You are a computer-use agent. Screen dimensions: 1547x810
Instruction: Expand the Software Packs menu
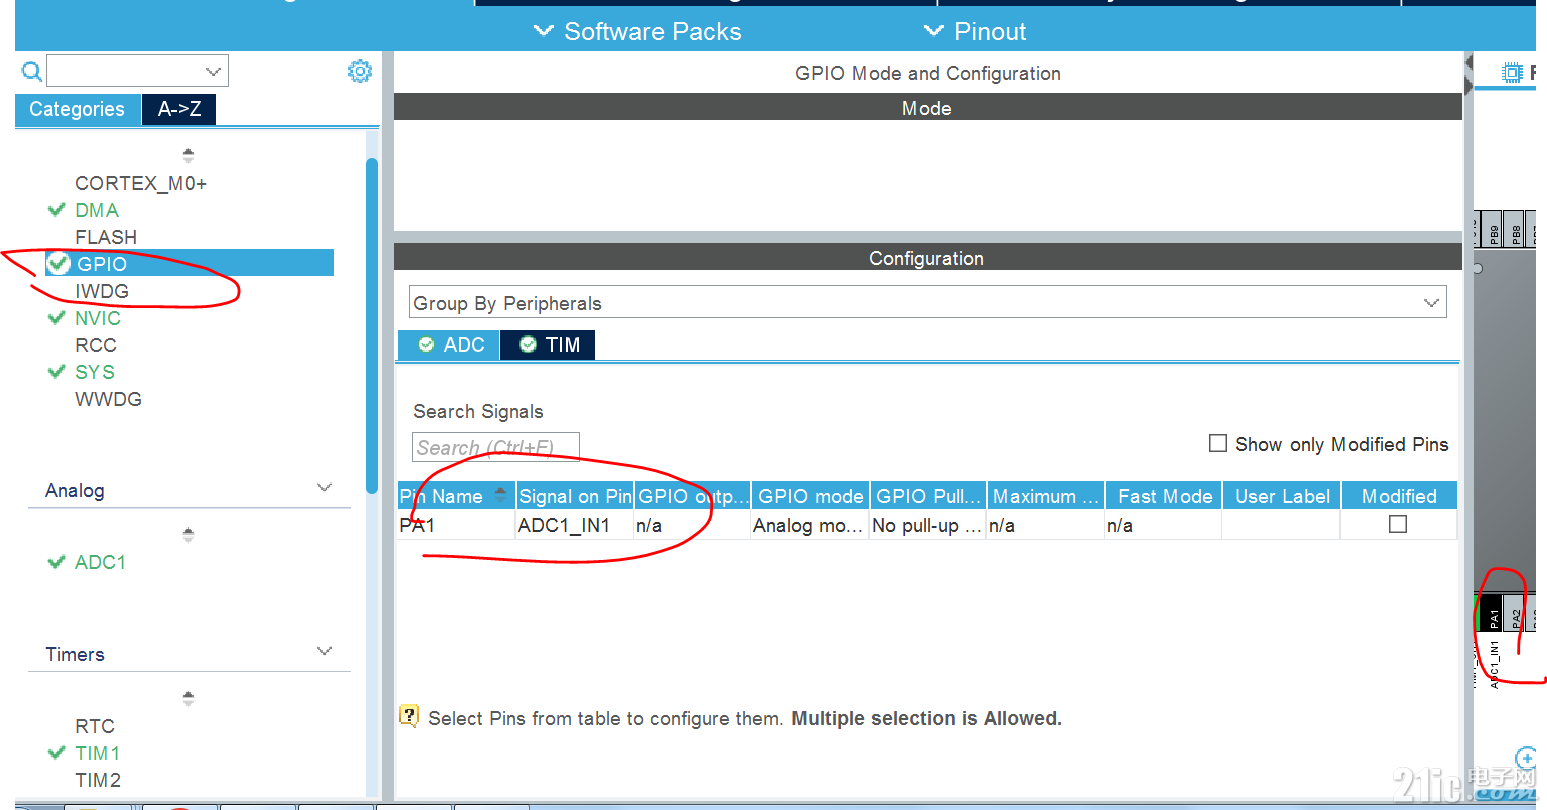(x=636, y=31)
